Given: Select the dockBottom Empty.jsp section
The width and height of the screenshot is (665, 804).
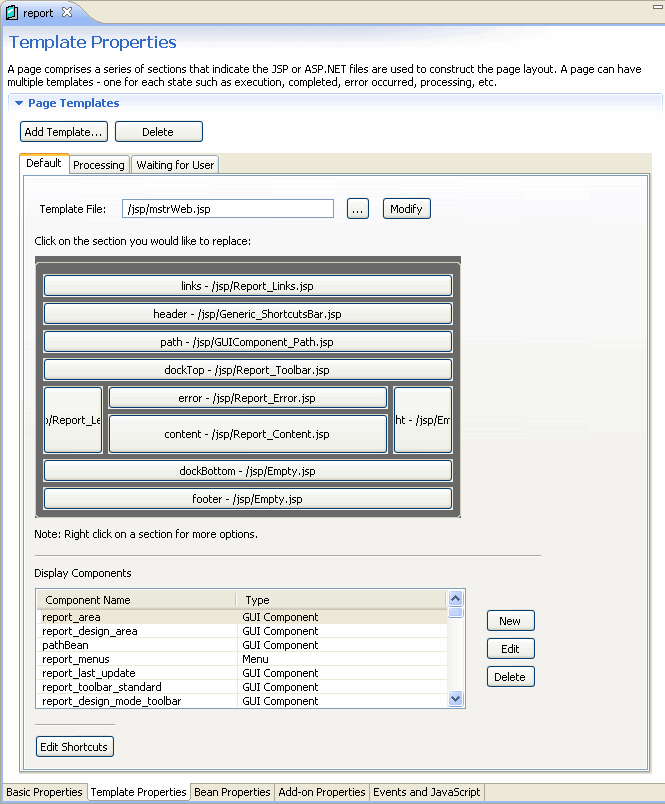Looking at the screenshot, I should click(x=248, y=471).
